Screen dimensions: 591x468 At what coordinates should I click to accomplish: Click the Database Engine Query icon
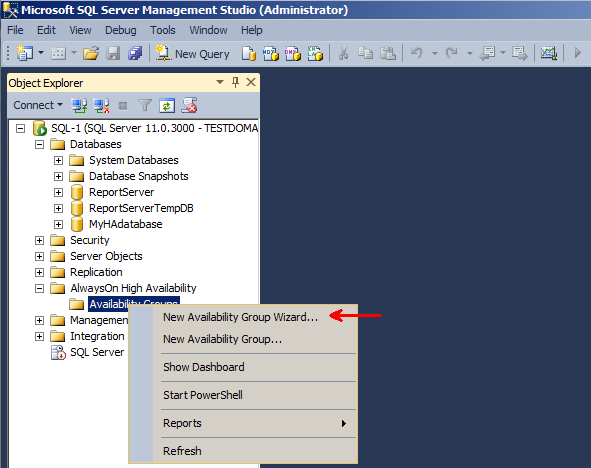point(249,54)
